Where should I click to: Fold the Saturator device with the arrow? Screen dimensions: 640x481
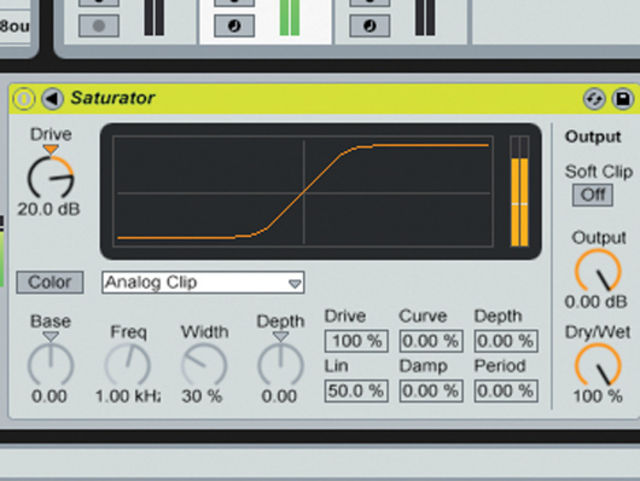53,99
